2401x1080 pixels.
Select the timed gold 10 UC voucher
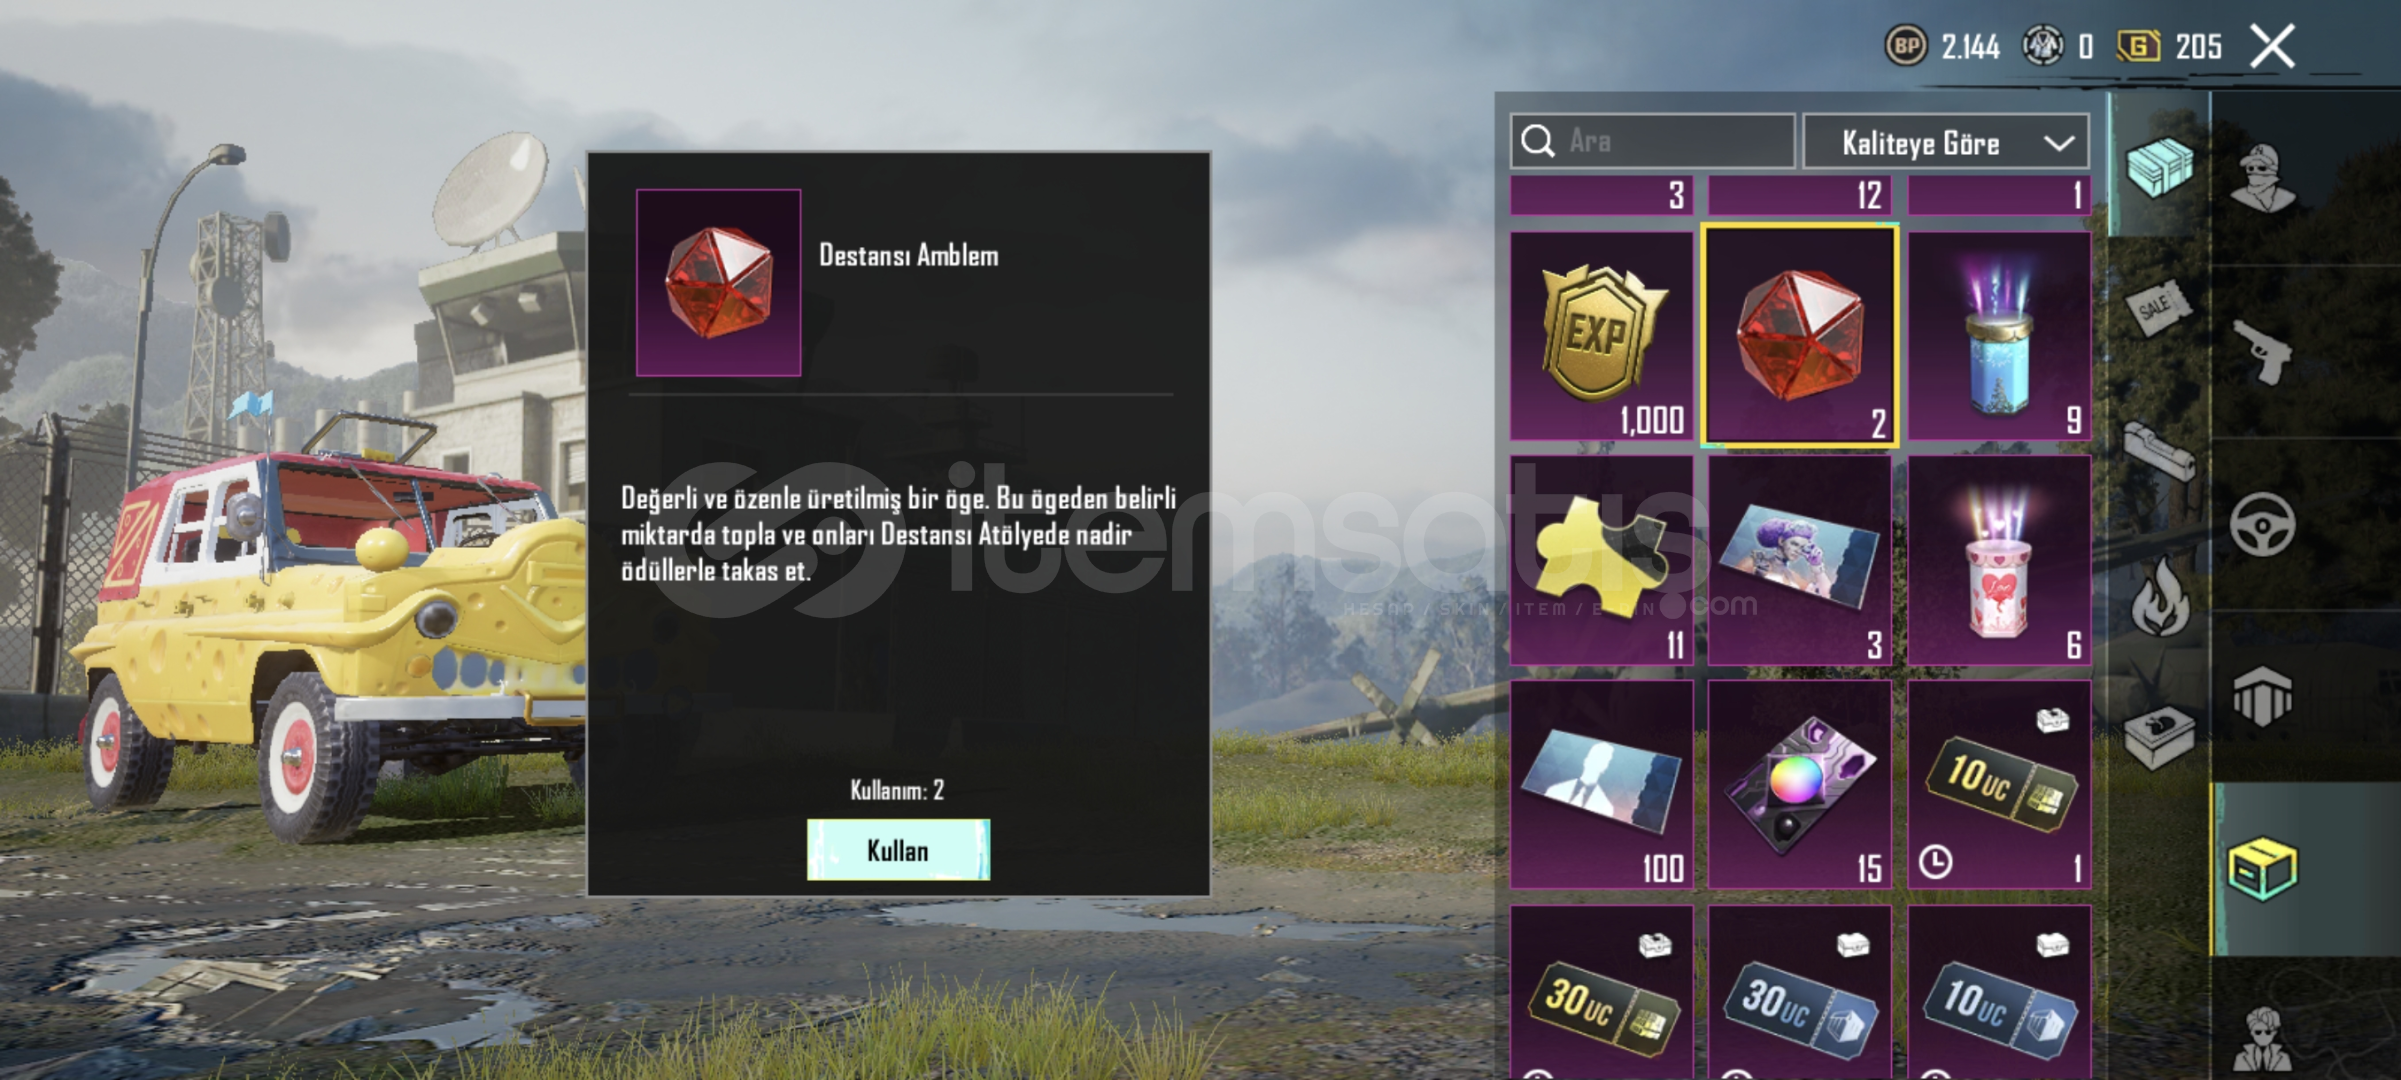point(1999,785)
